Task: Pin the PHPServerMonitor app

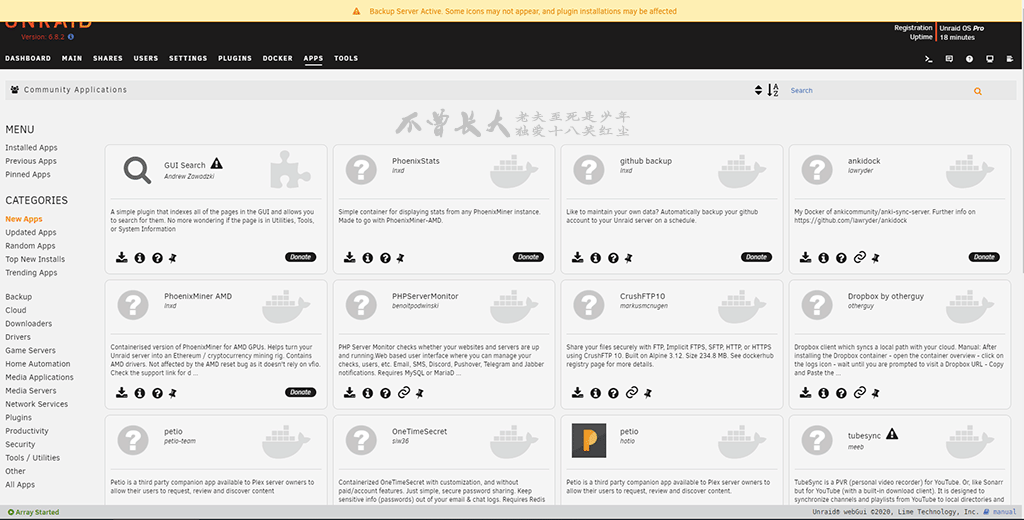Action: 421,393
